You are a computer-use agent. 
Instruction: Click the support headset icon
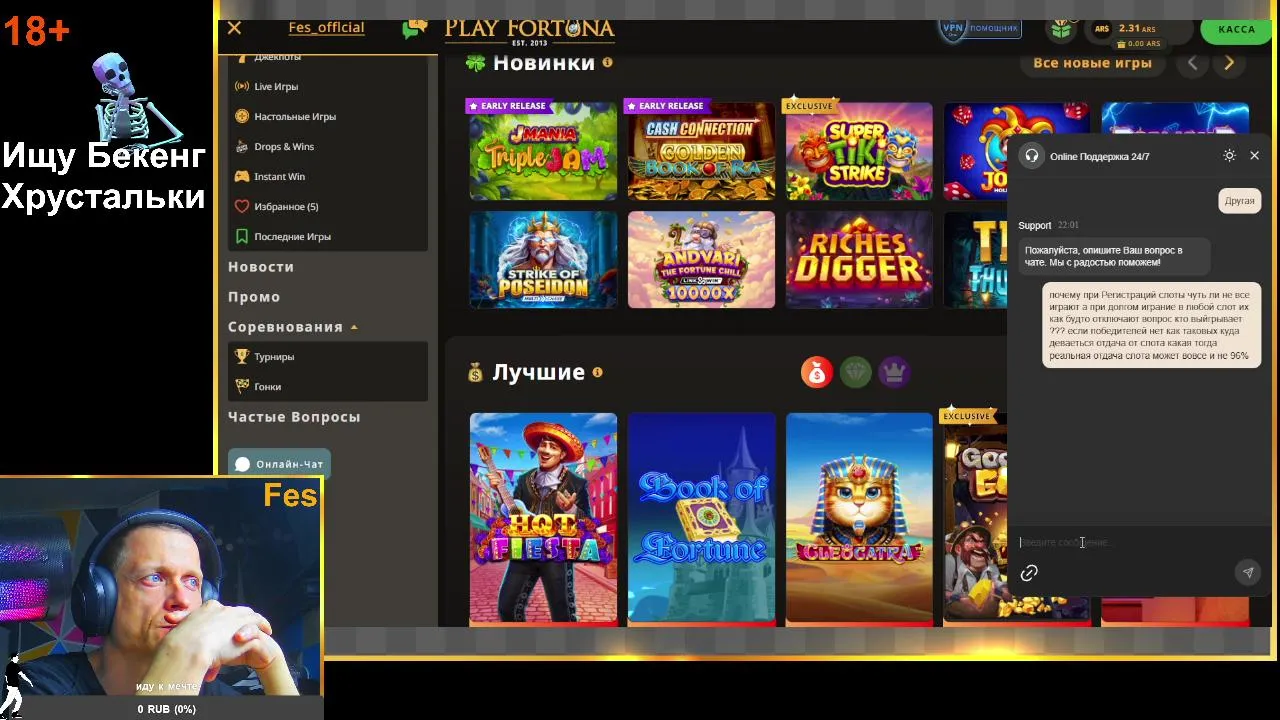click(1031, 156)
